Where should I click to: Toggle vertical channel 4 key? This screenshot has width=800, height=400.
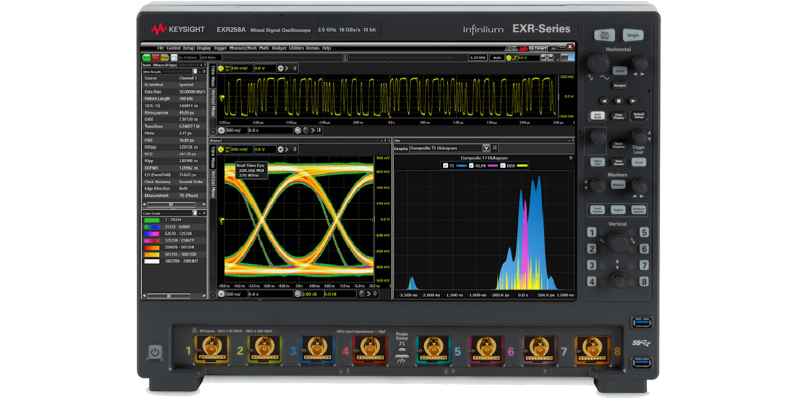592,281
